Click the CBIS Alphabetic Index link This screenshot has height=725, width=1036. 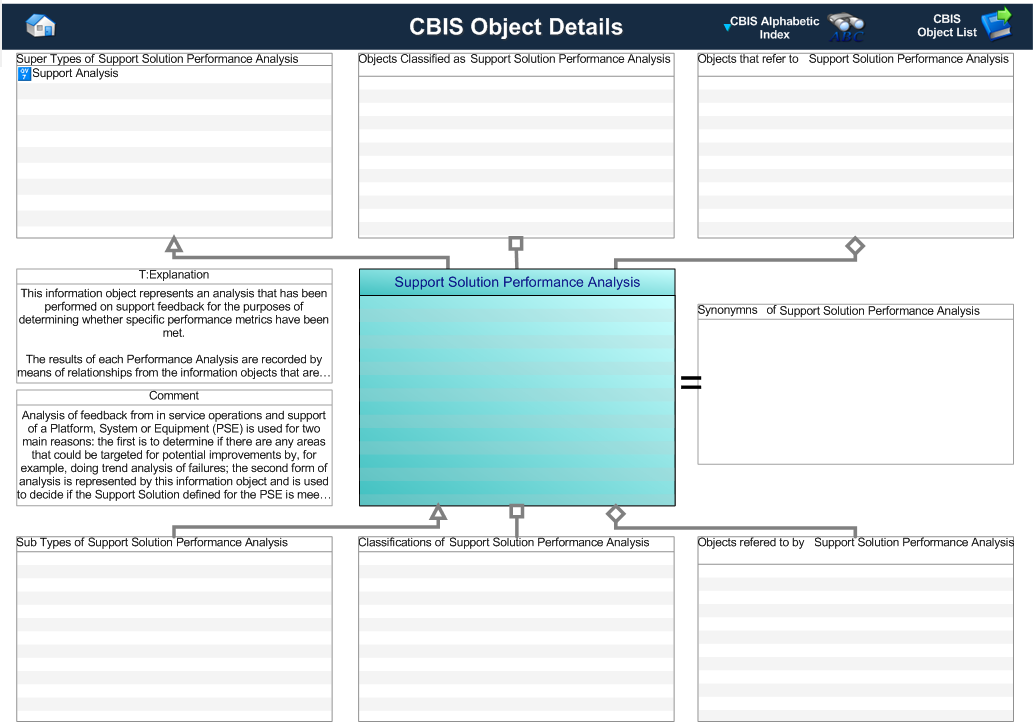[774, 28]
